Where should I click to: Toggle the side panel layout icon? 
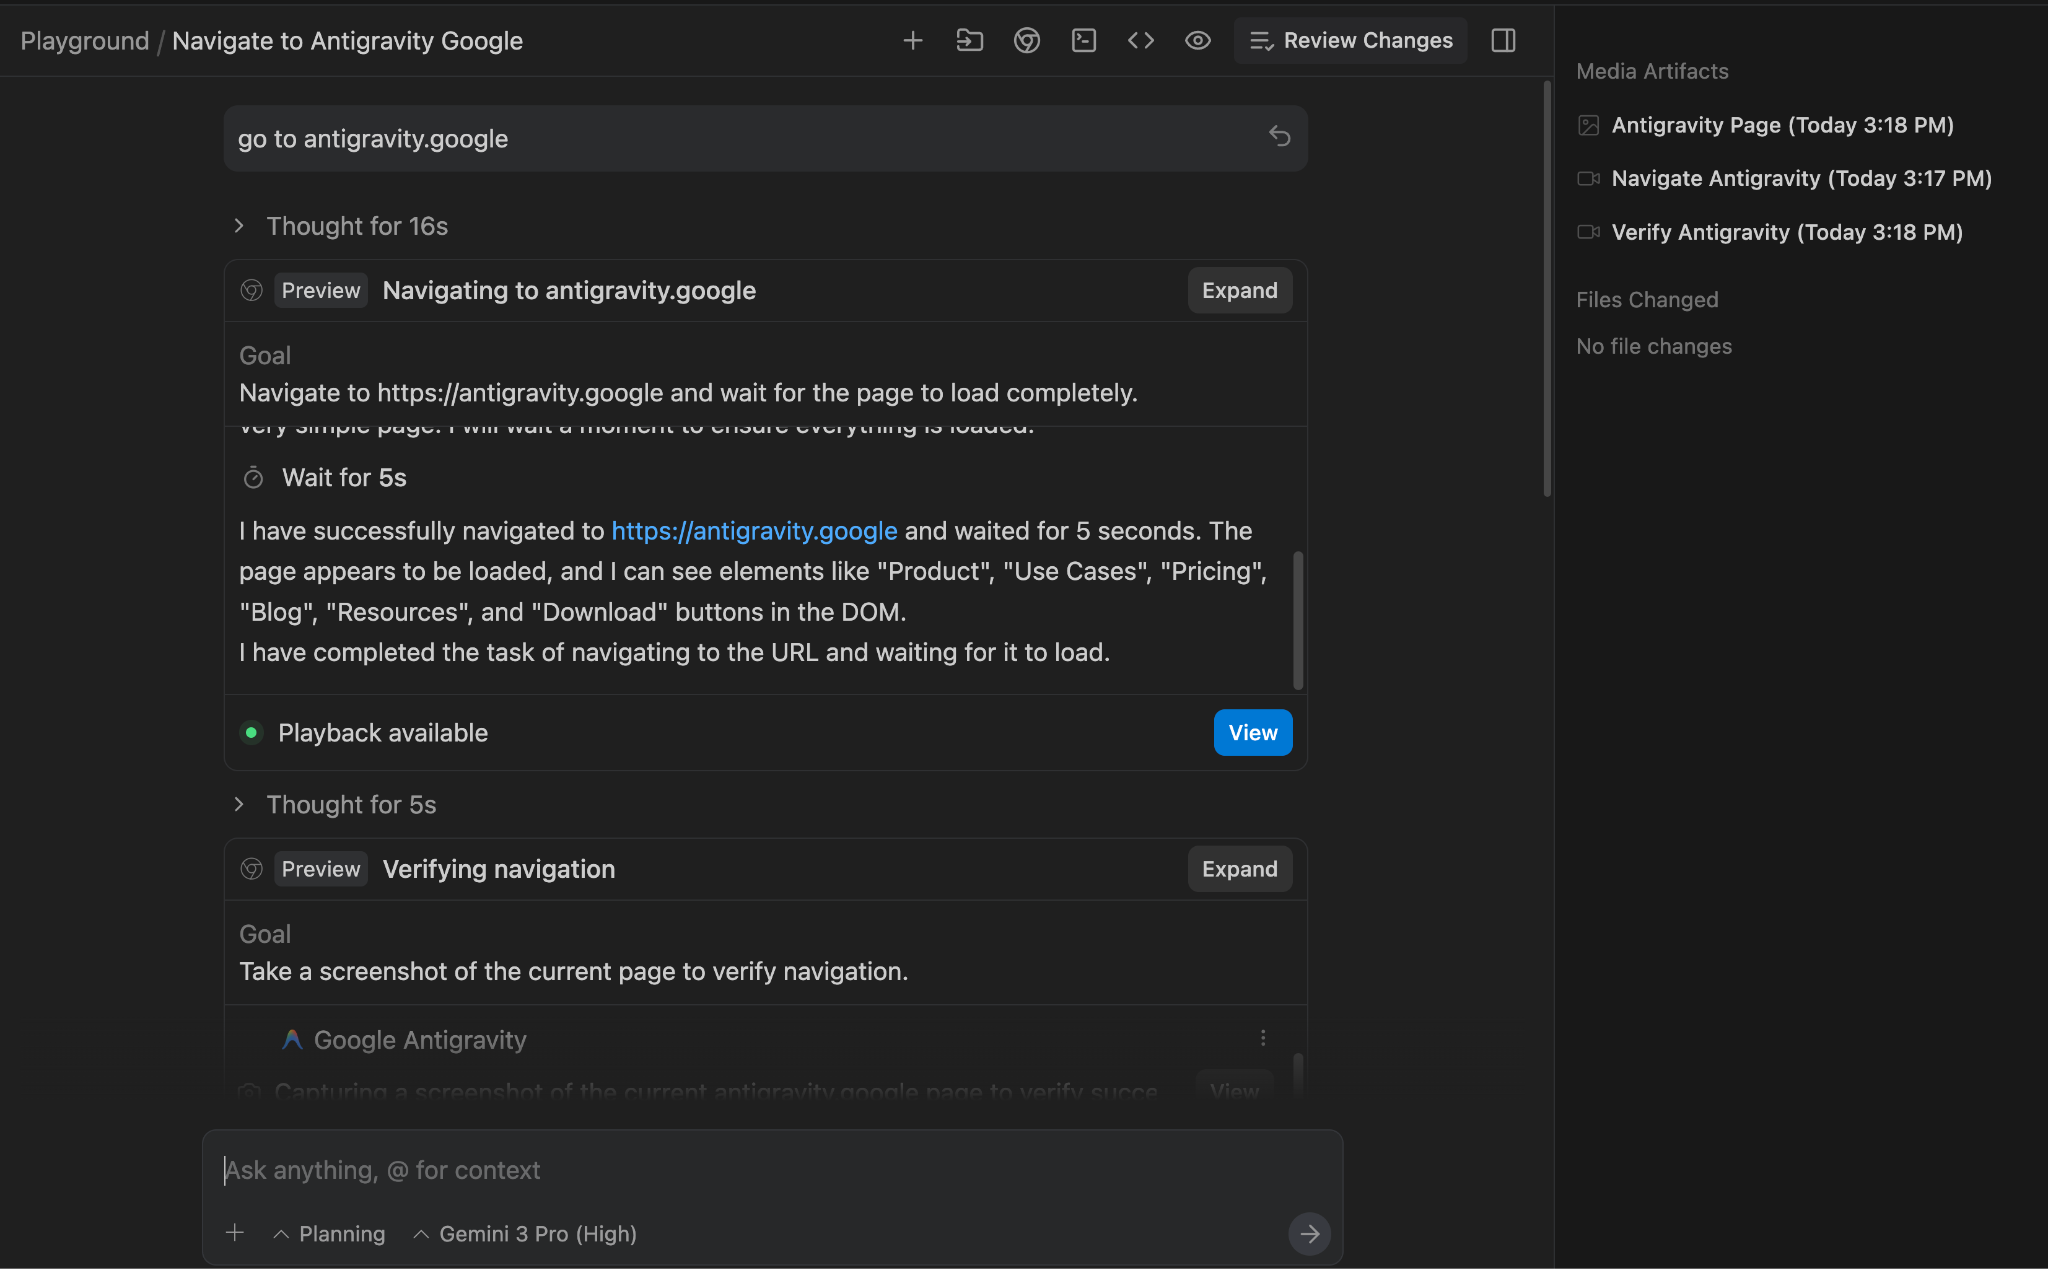coord(1503,41)
